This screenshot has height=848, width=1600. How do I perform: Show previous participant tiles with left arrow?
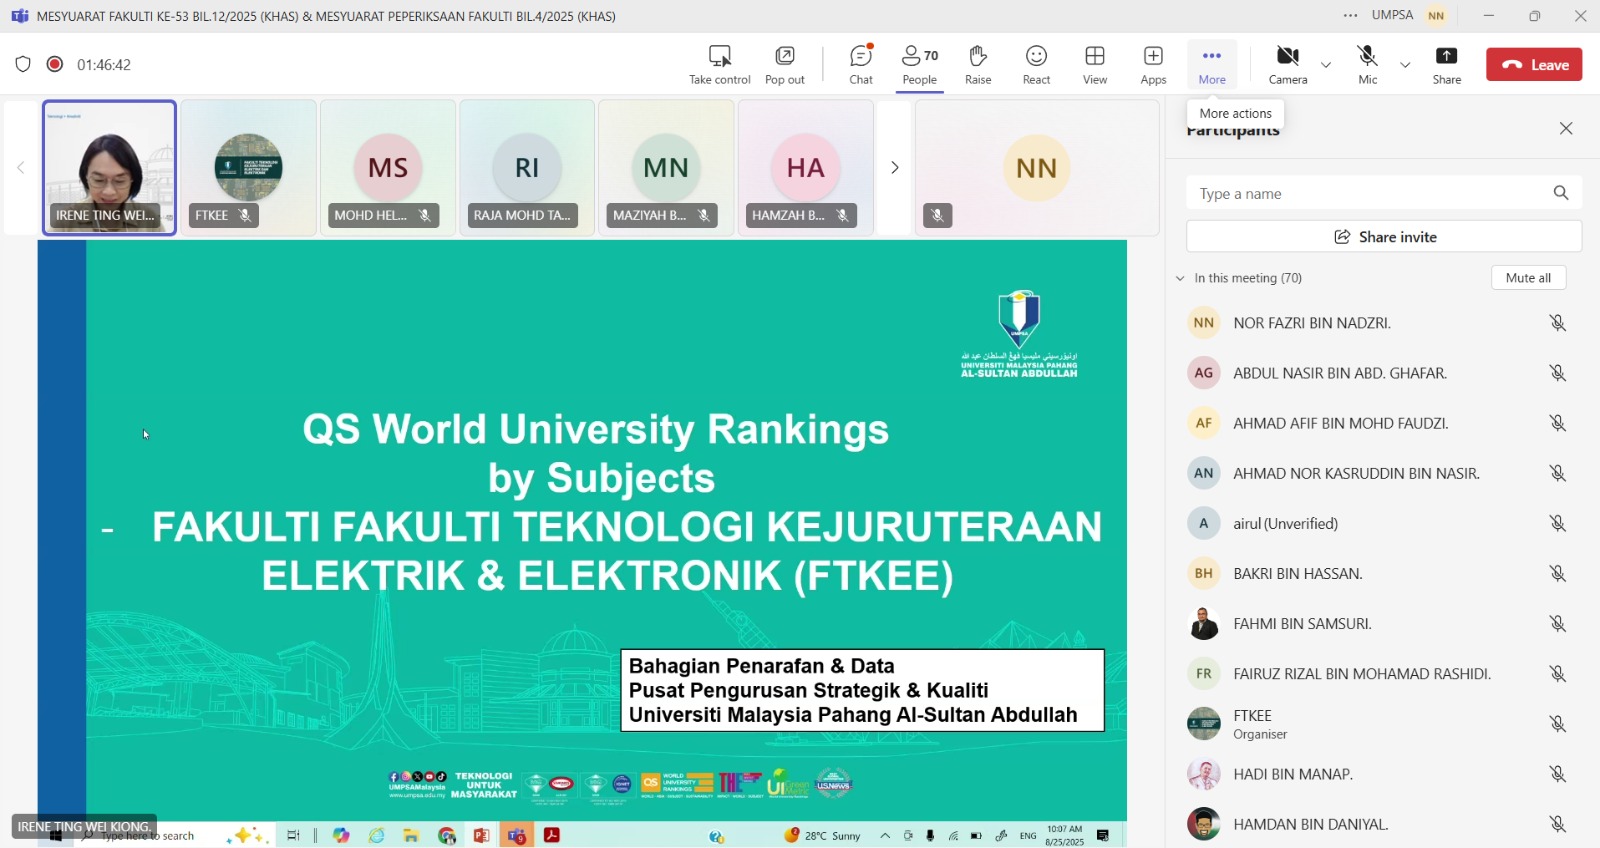[x=20, y=168]
